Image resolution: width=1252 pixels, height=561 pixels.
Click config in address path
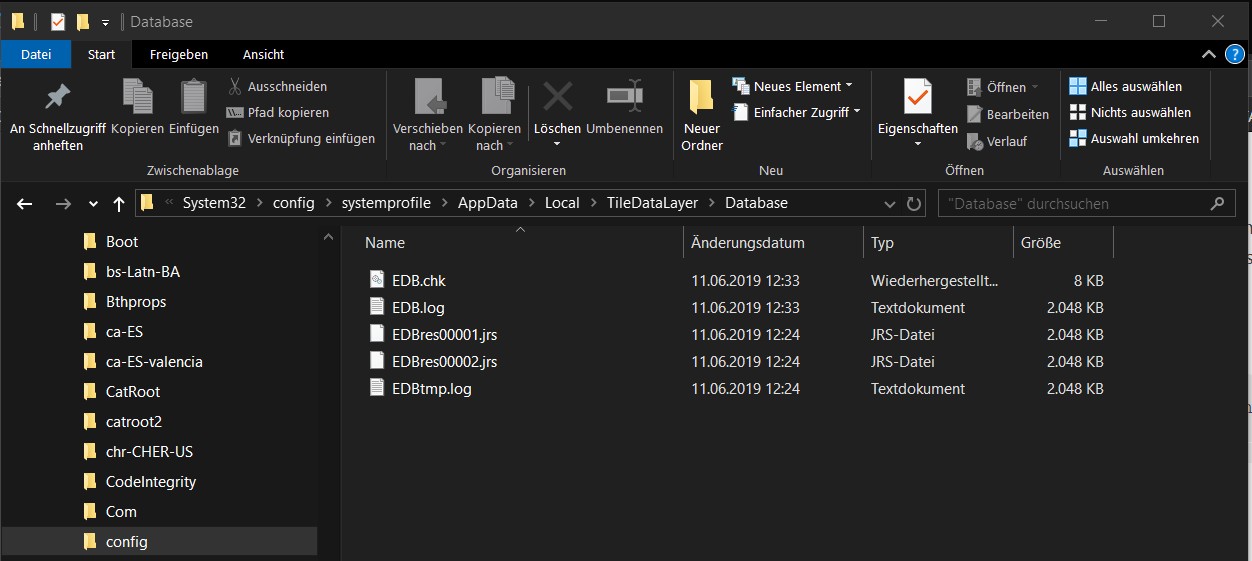click(x=293, y=203)
